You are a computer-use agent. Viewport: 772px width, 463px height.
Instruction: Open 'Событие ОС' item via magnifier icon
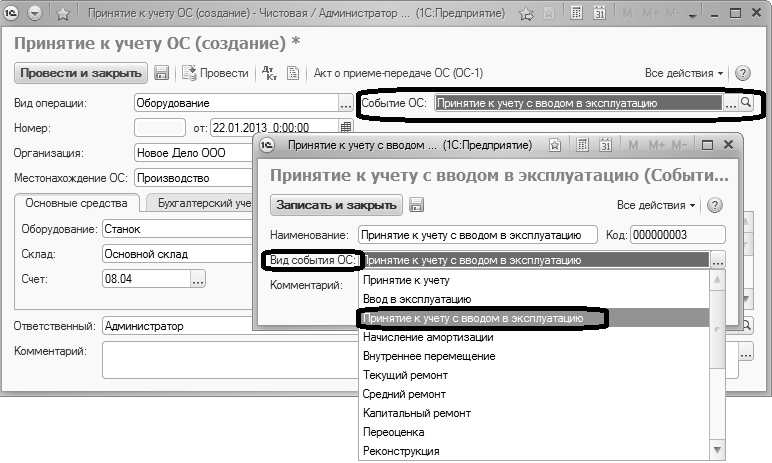pyautogui.click(x=745, y=103)
